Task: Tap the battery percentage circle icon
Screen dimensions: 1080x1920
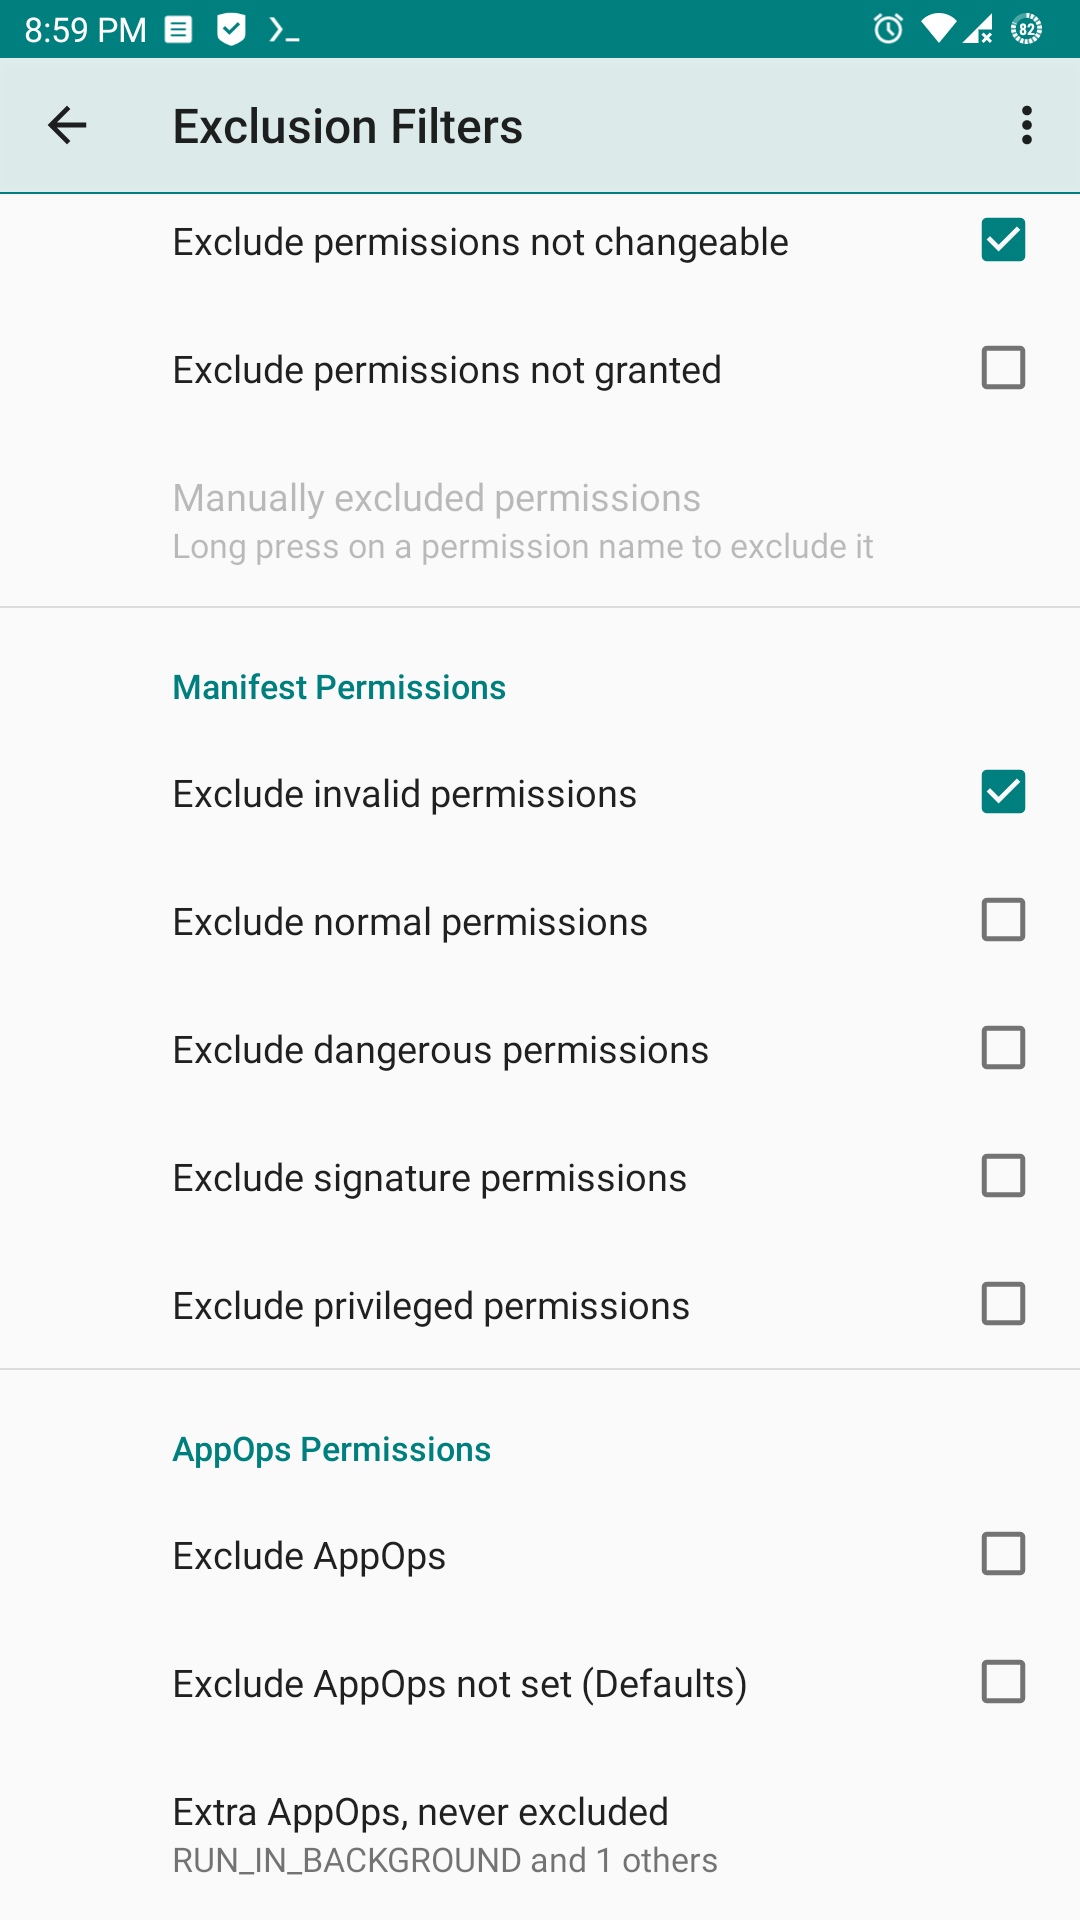Action: point(1026,29)
